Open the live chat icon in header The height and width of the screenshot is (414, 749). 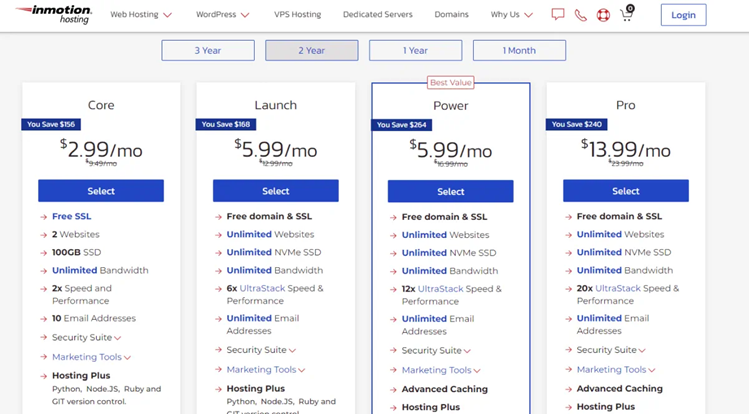557,15
